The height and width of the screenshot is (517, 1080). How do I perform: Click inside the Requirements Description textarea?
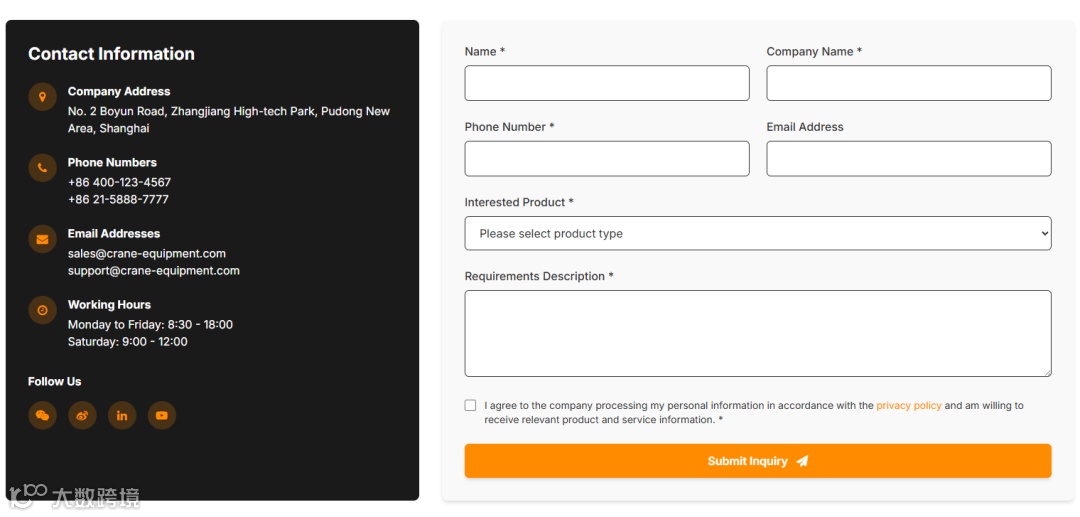(757, 333)
